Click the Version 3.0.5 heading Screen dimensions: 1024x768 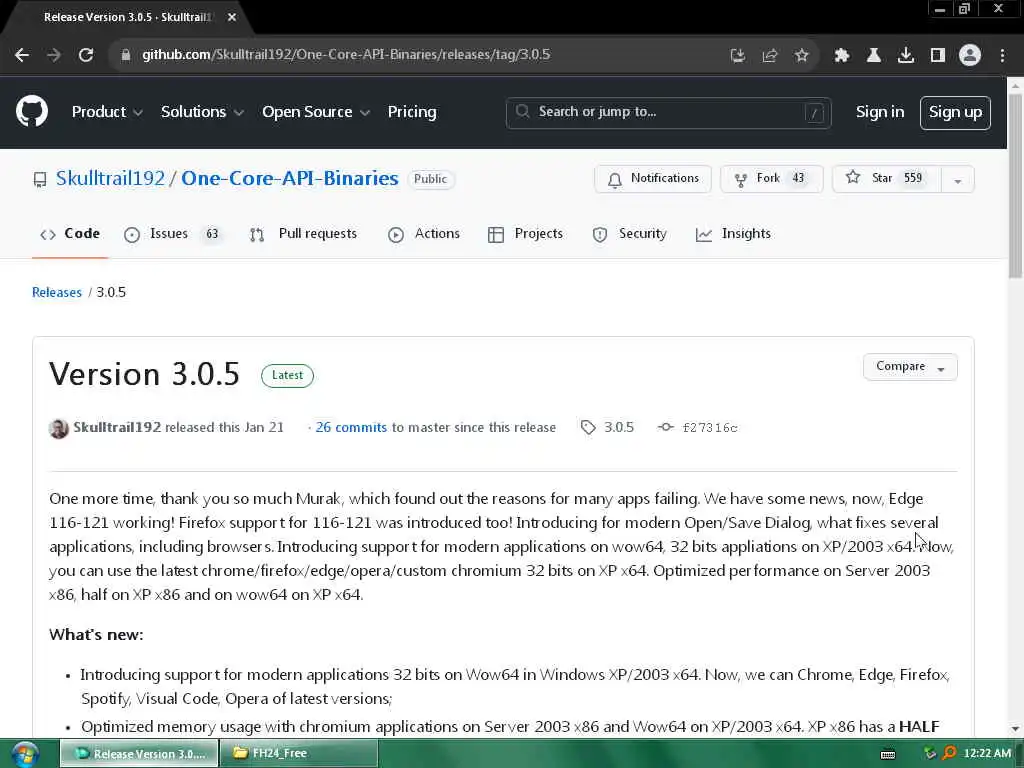(144, 374)
